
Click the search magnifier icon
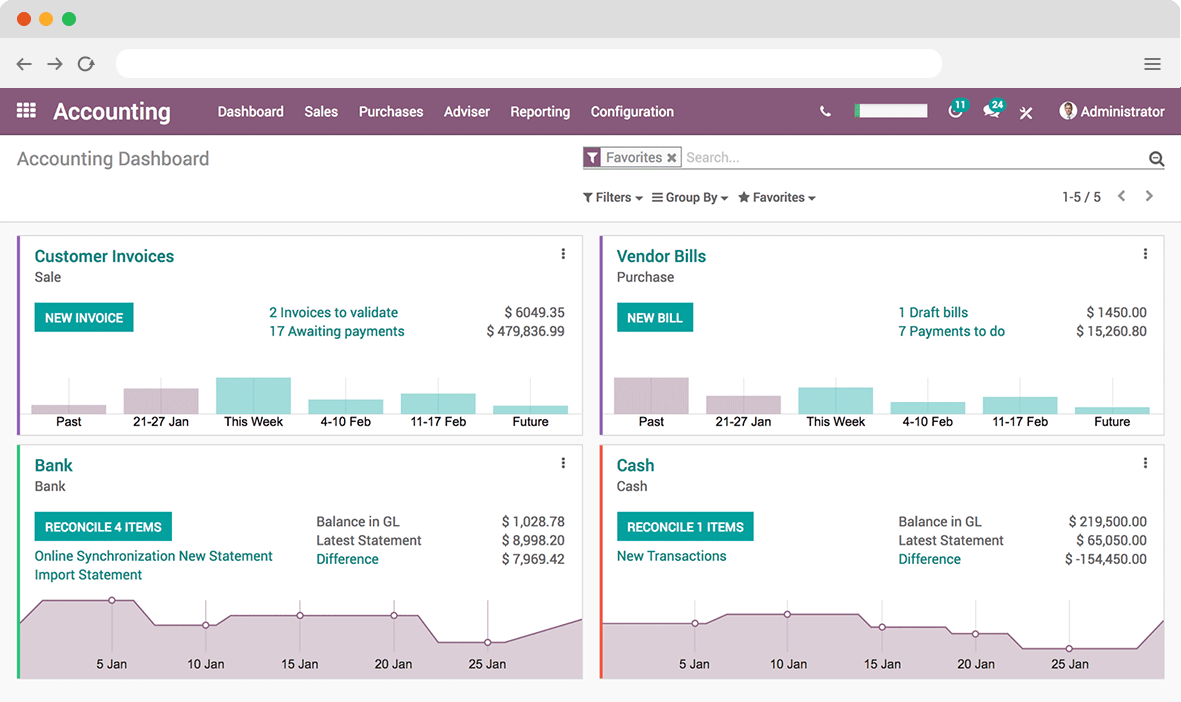coord(1156,158)
